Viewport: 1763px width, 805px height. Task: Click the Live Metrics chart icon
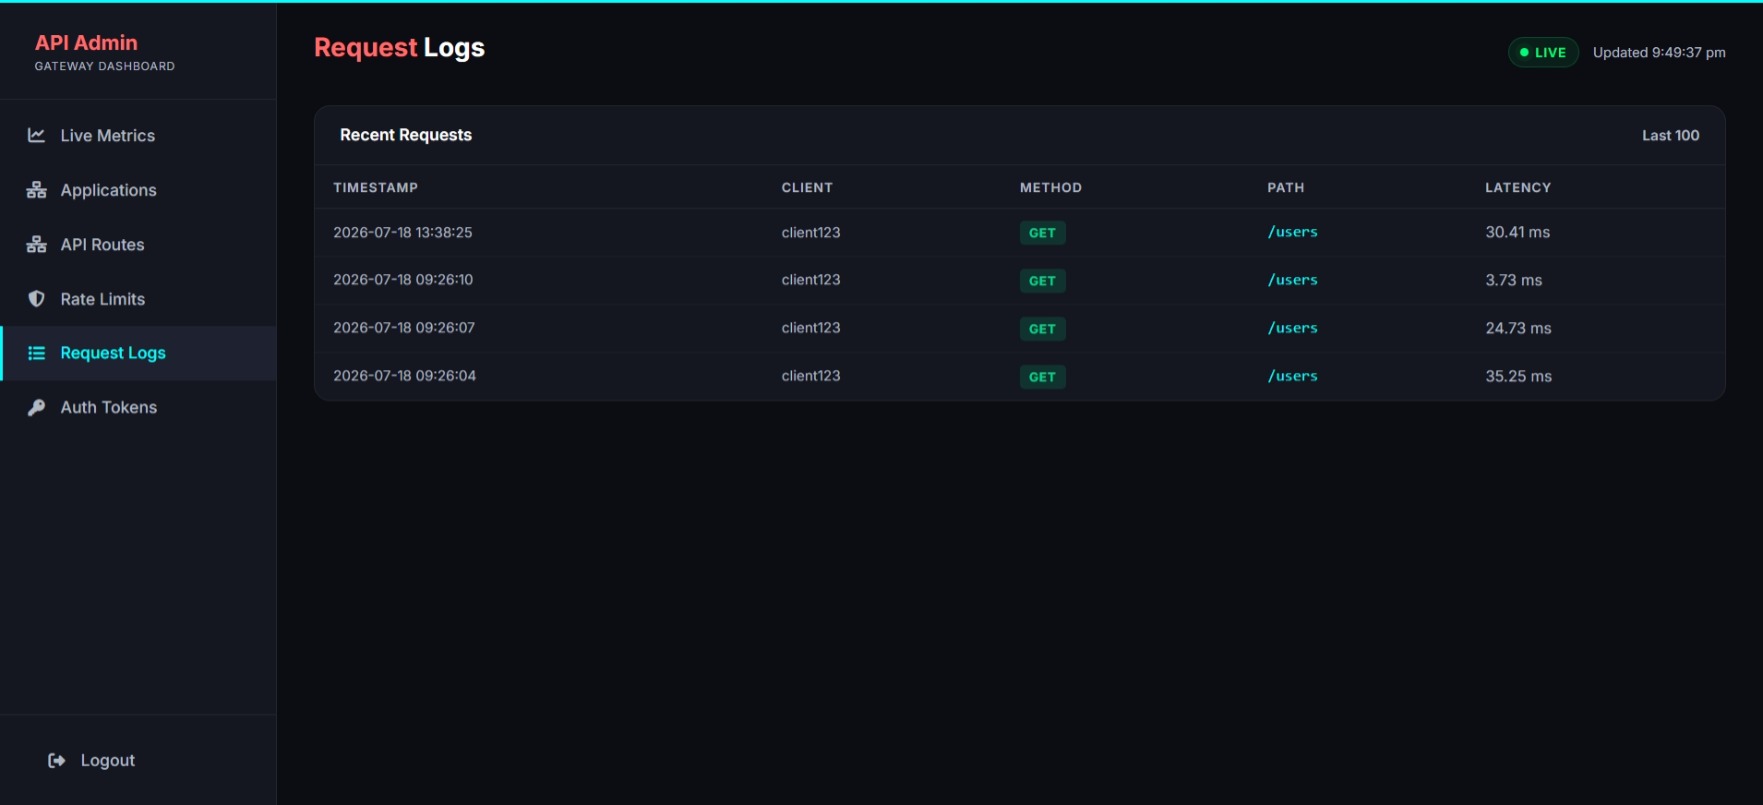(x=36, y=135)
